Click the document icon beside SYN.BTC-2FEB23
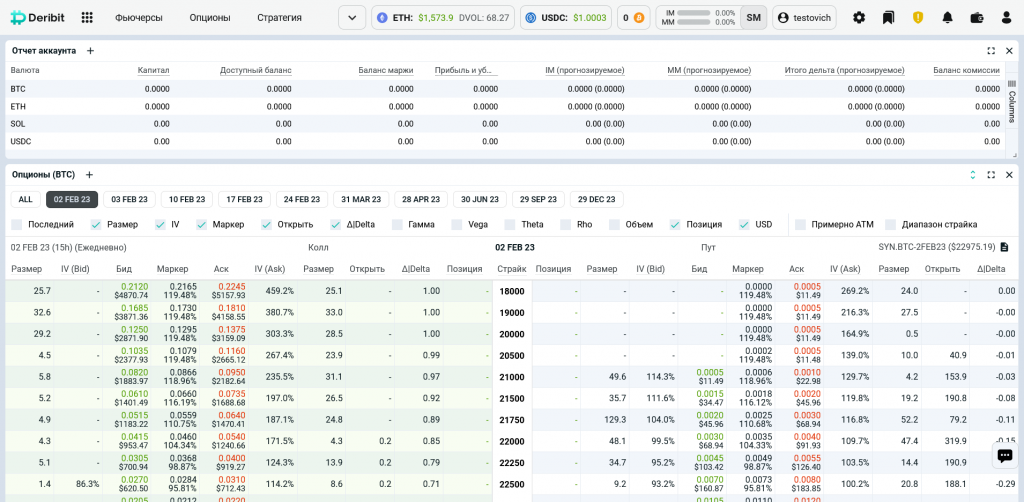The height and width of the screenshot is (502, 1024). [x=1004, y=247]
